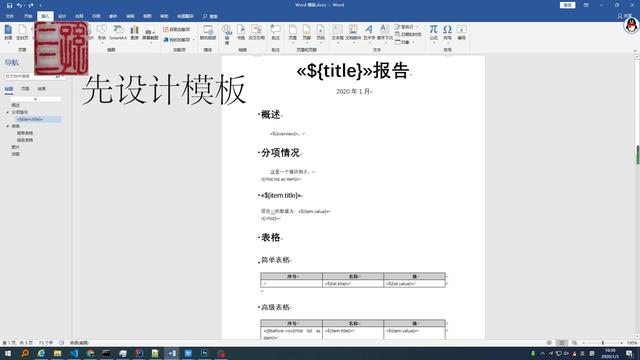Switch navigation pane to Pages (页面) tab
Viewport: 640px width, 360px height.
point(25,89)
